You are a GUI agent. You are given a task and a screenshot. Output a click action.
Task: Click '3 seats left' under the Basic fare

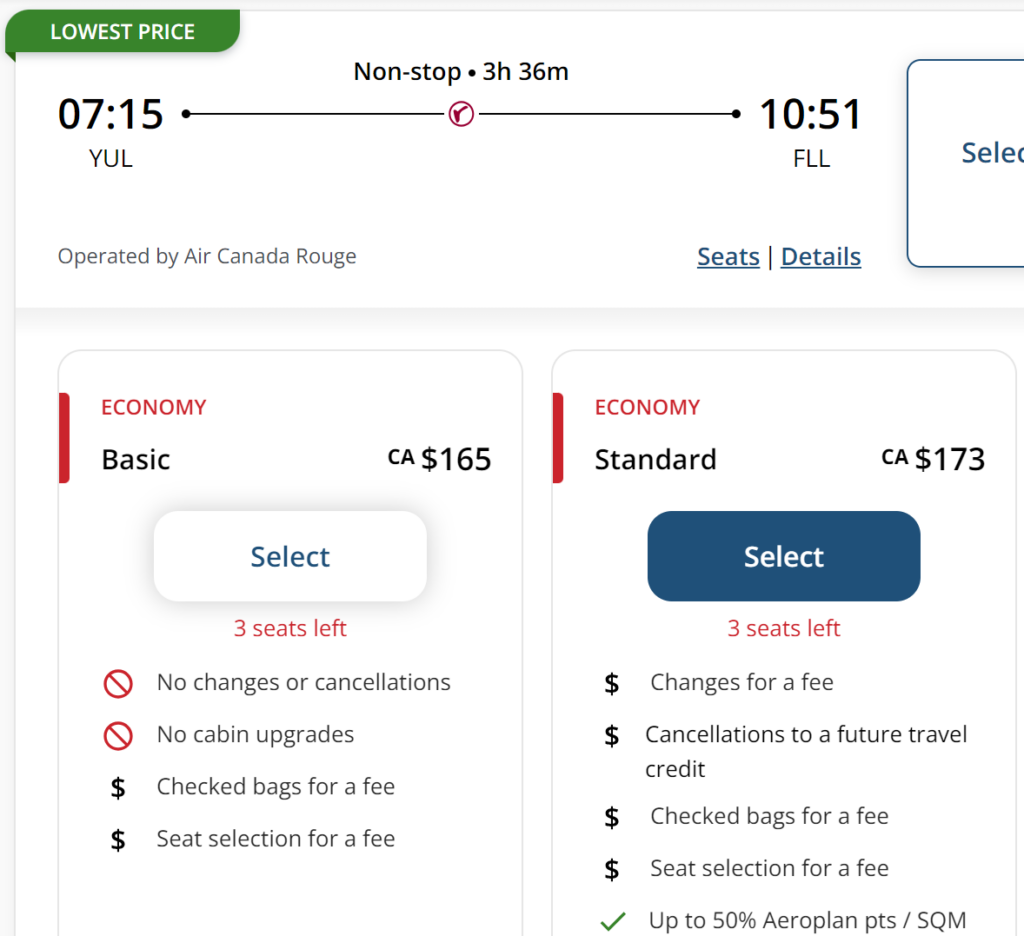[x=290, y=628]
